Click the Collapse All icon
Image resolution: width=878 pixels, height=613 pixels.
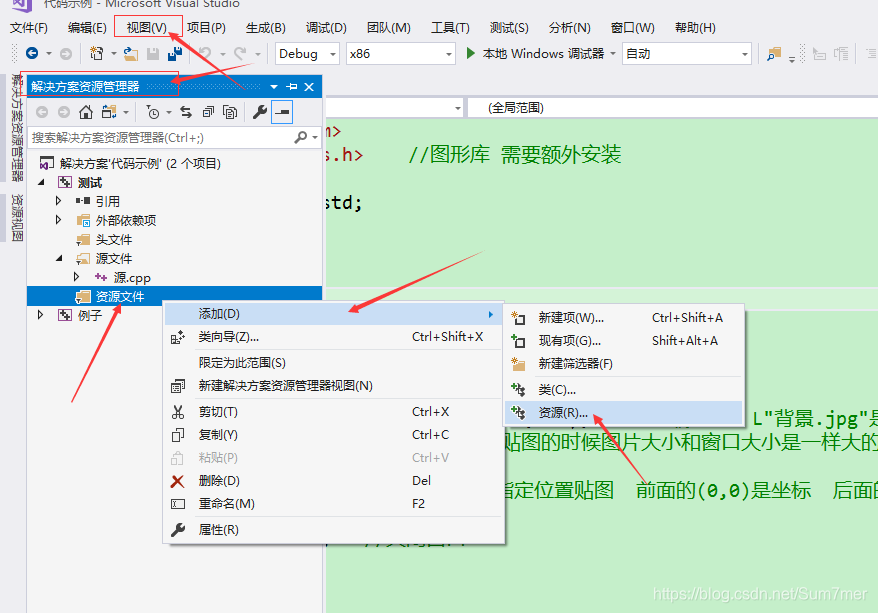point(208,112)
